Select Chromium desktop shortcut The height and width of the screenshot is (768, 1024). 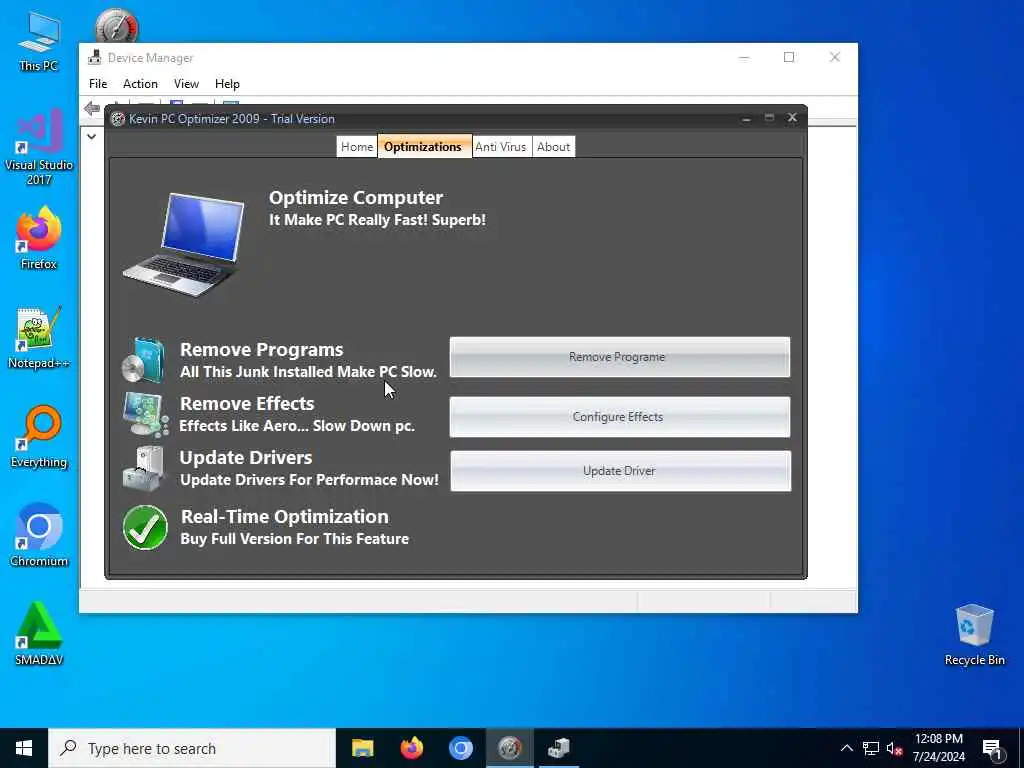point(39,536)
